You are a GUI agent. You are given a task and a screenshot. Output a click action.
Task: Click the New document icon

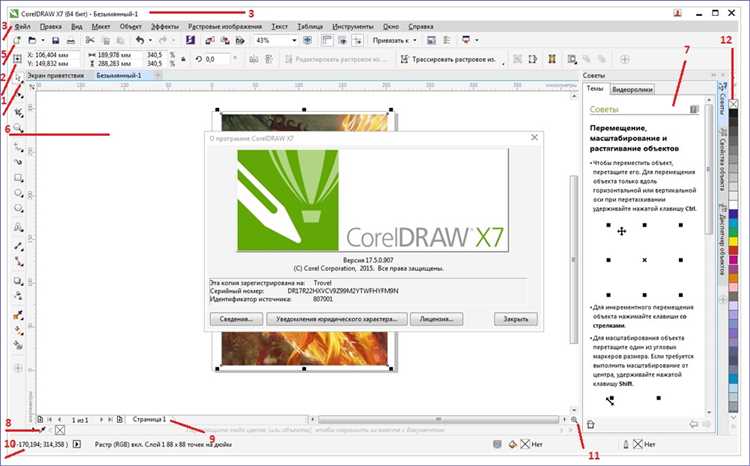17,41
